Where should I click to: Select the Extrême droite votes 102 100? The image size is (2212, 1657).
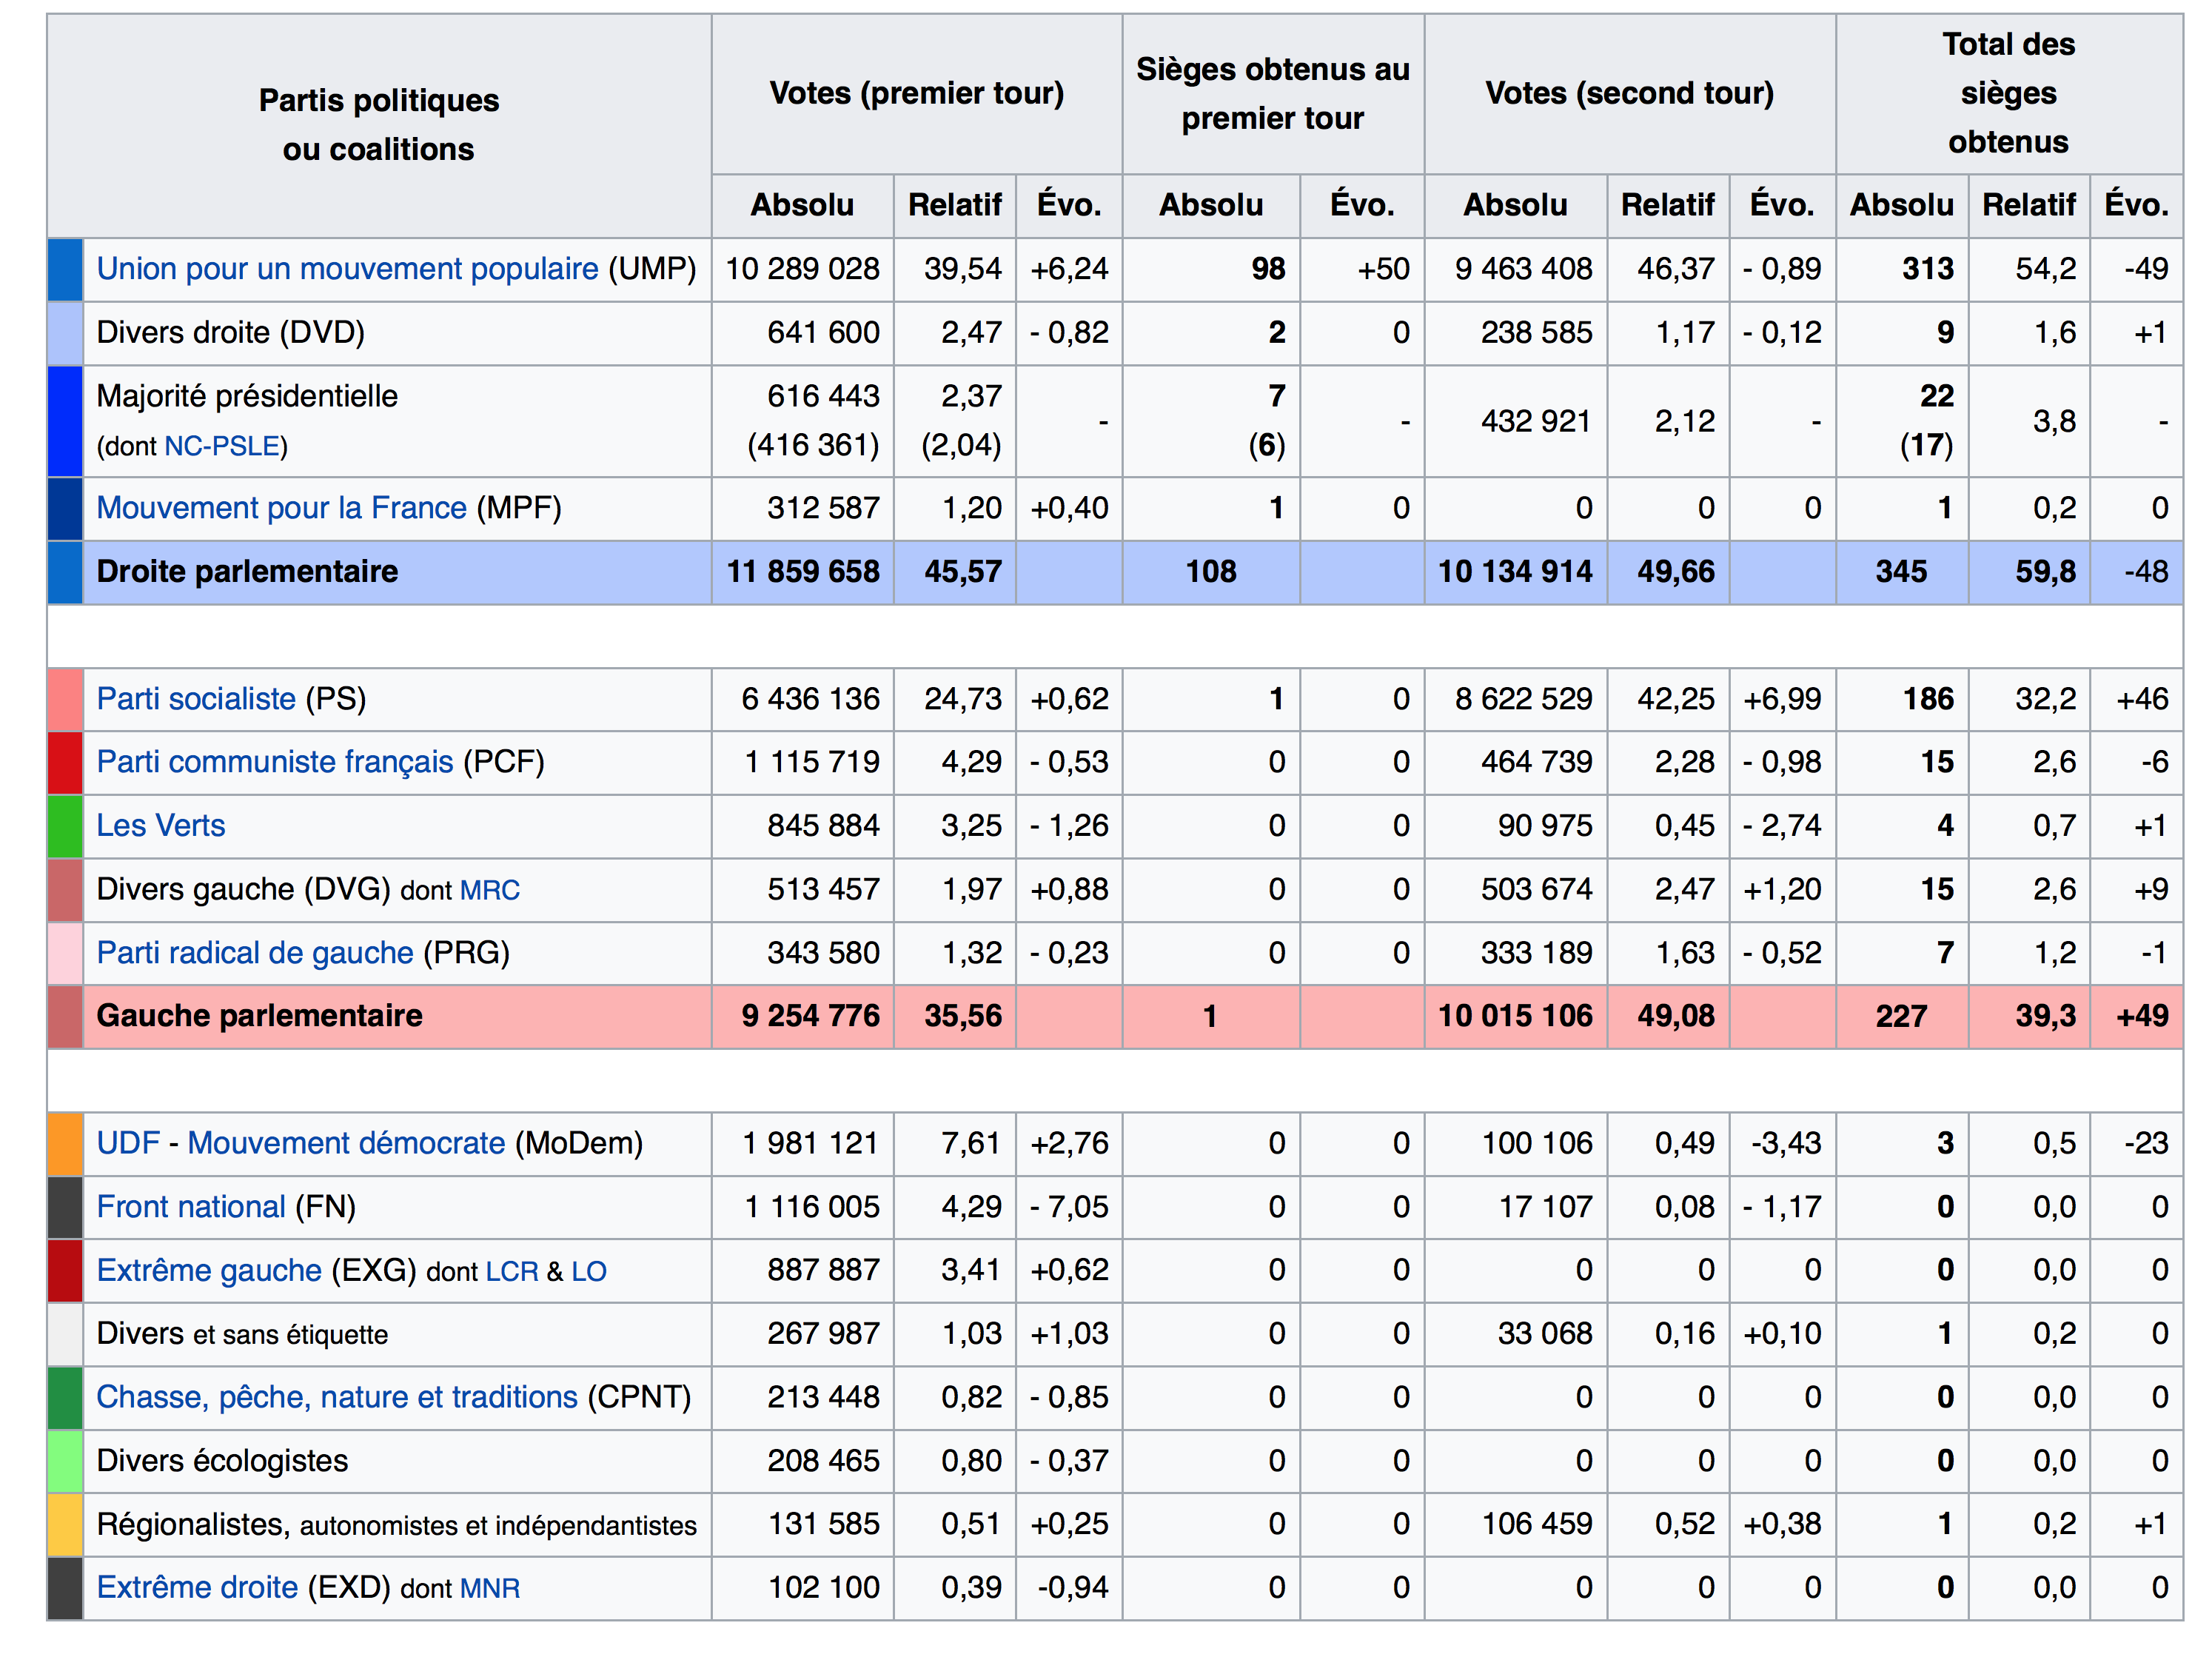824,1587
